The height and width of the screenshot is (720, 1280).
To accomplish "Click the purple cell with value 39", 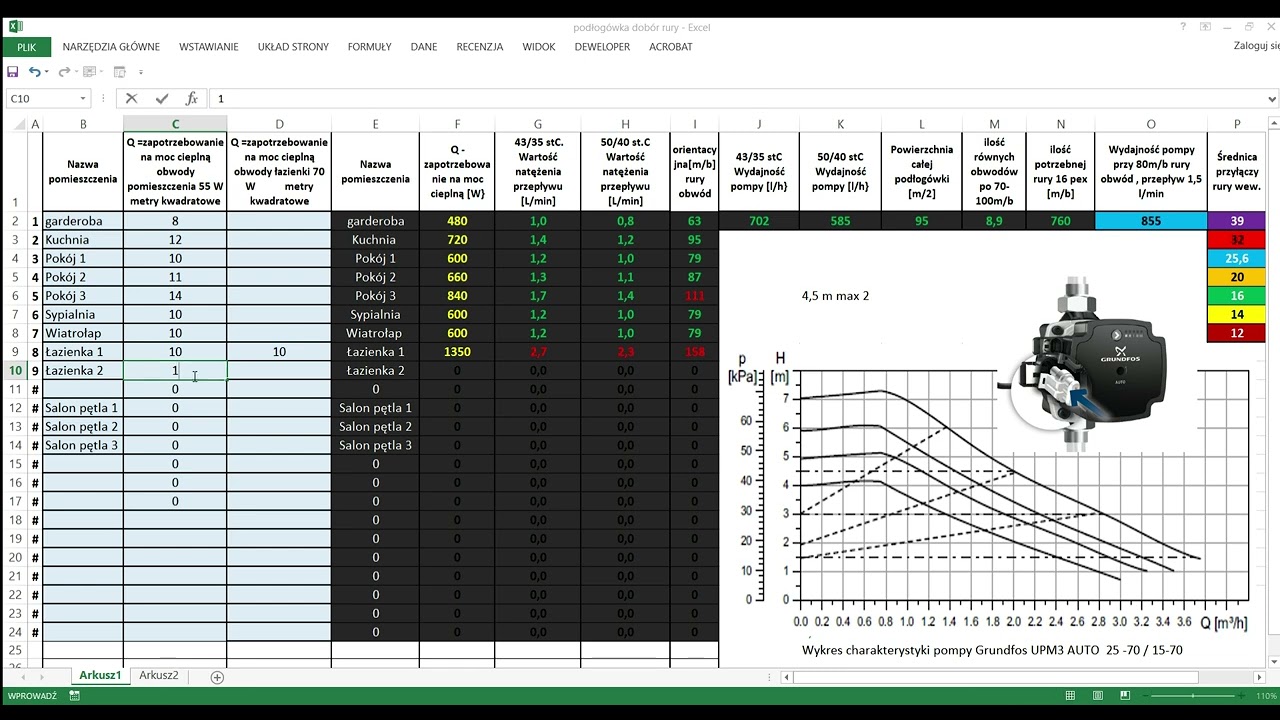I will pyautogui.click(x=1237, y=221).
